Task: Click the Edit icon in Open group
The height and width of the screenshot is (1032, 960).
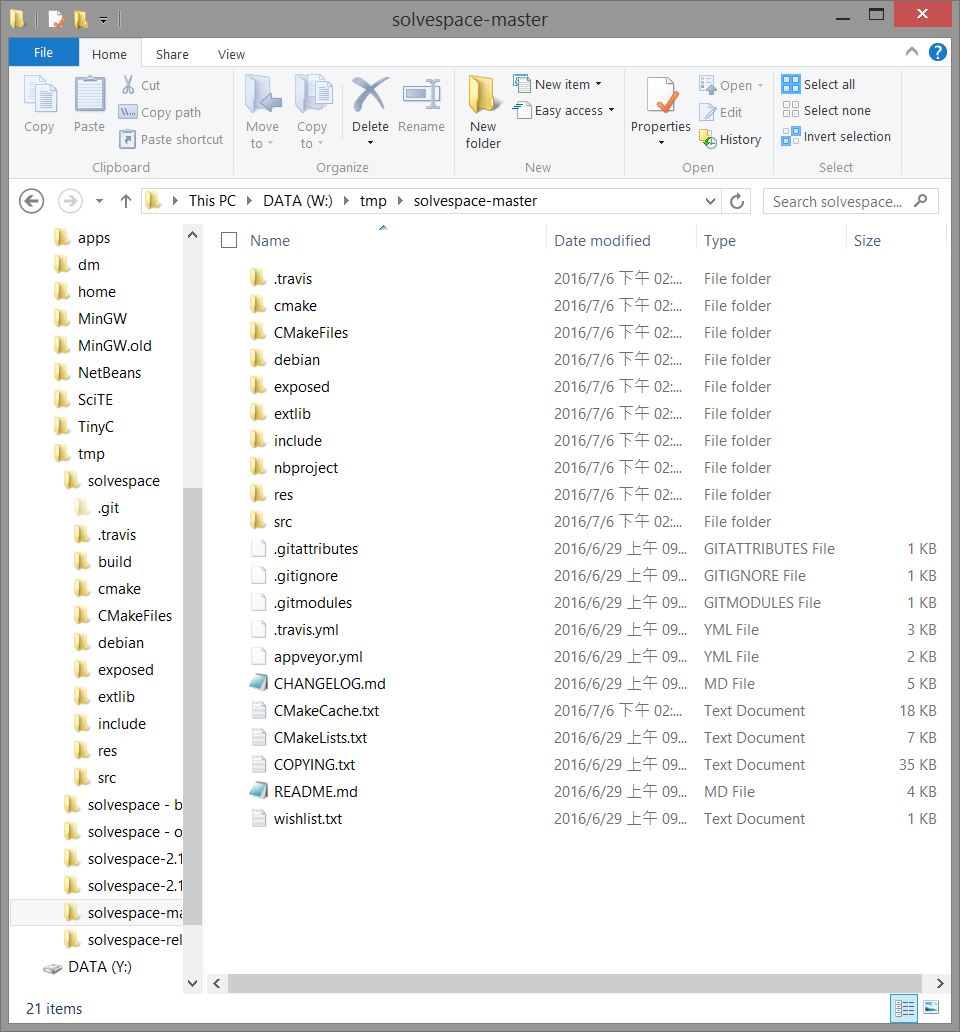Action: (707, 112)
